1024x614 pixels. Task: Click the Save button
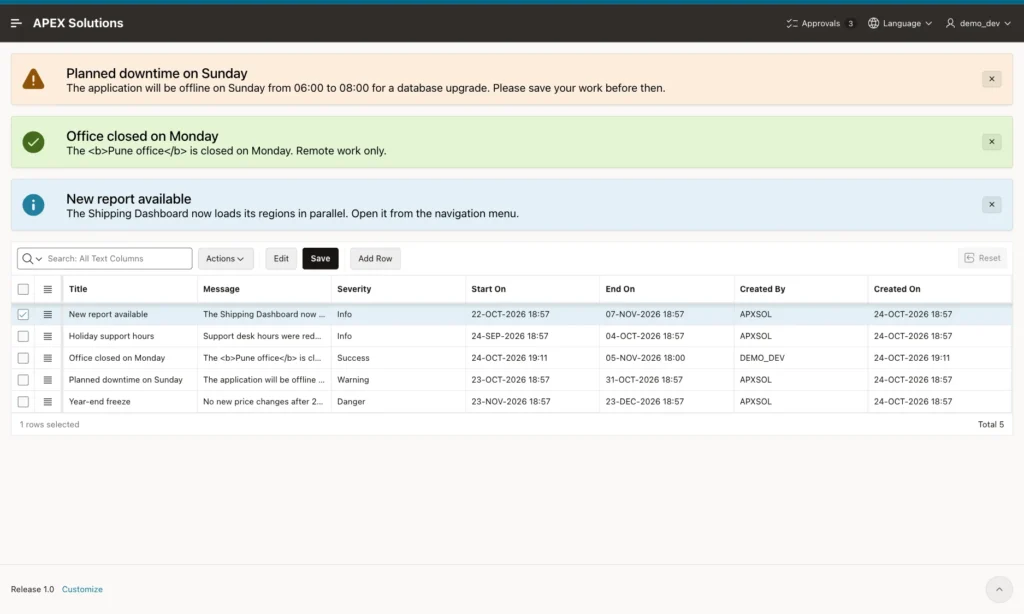(x=320, y=259)
